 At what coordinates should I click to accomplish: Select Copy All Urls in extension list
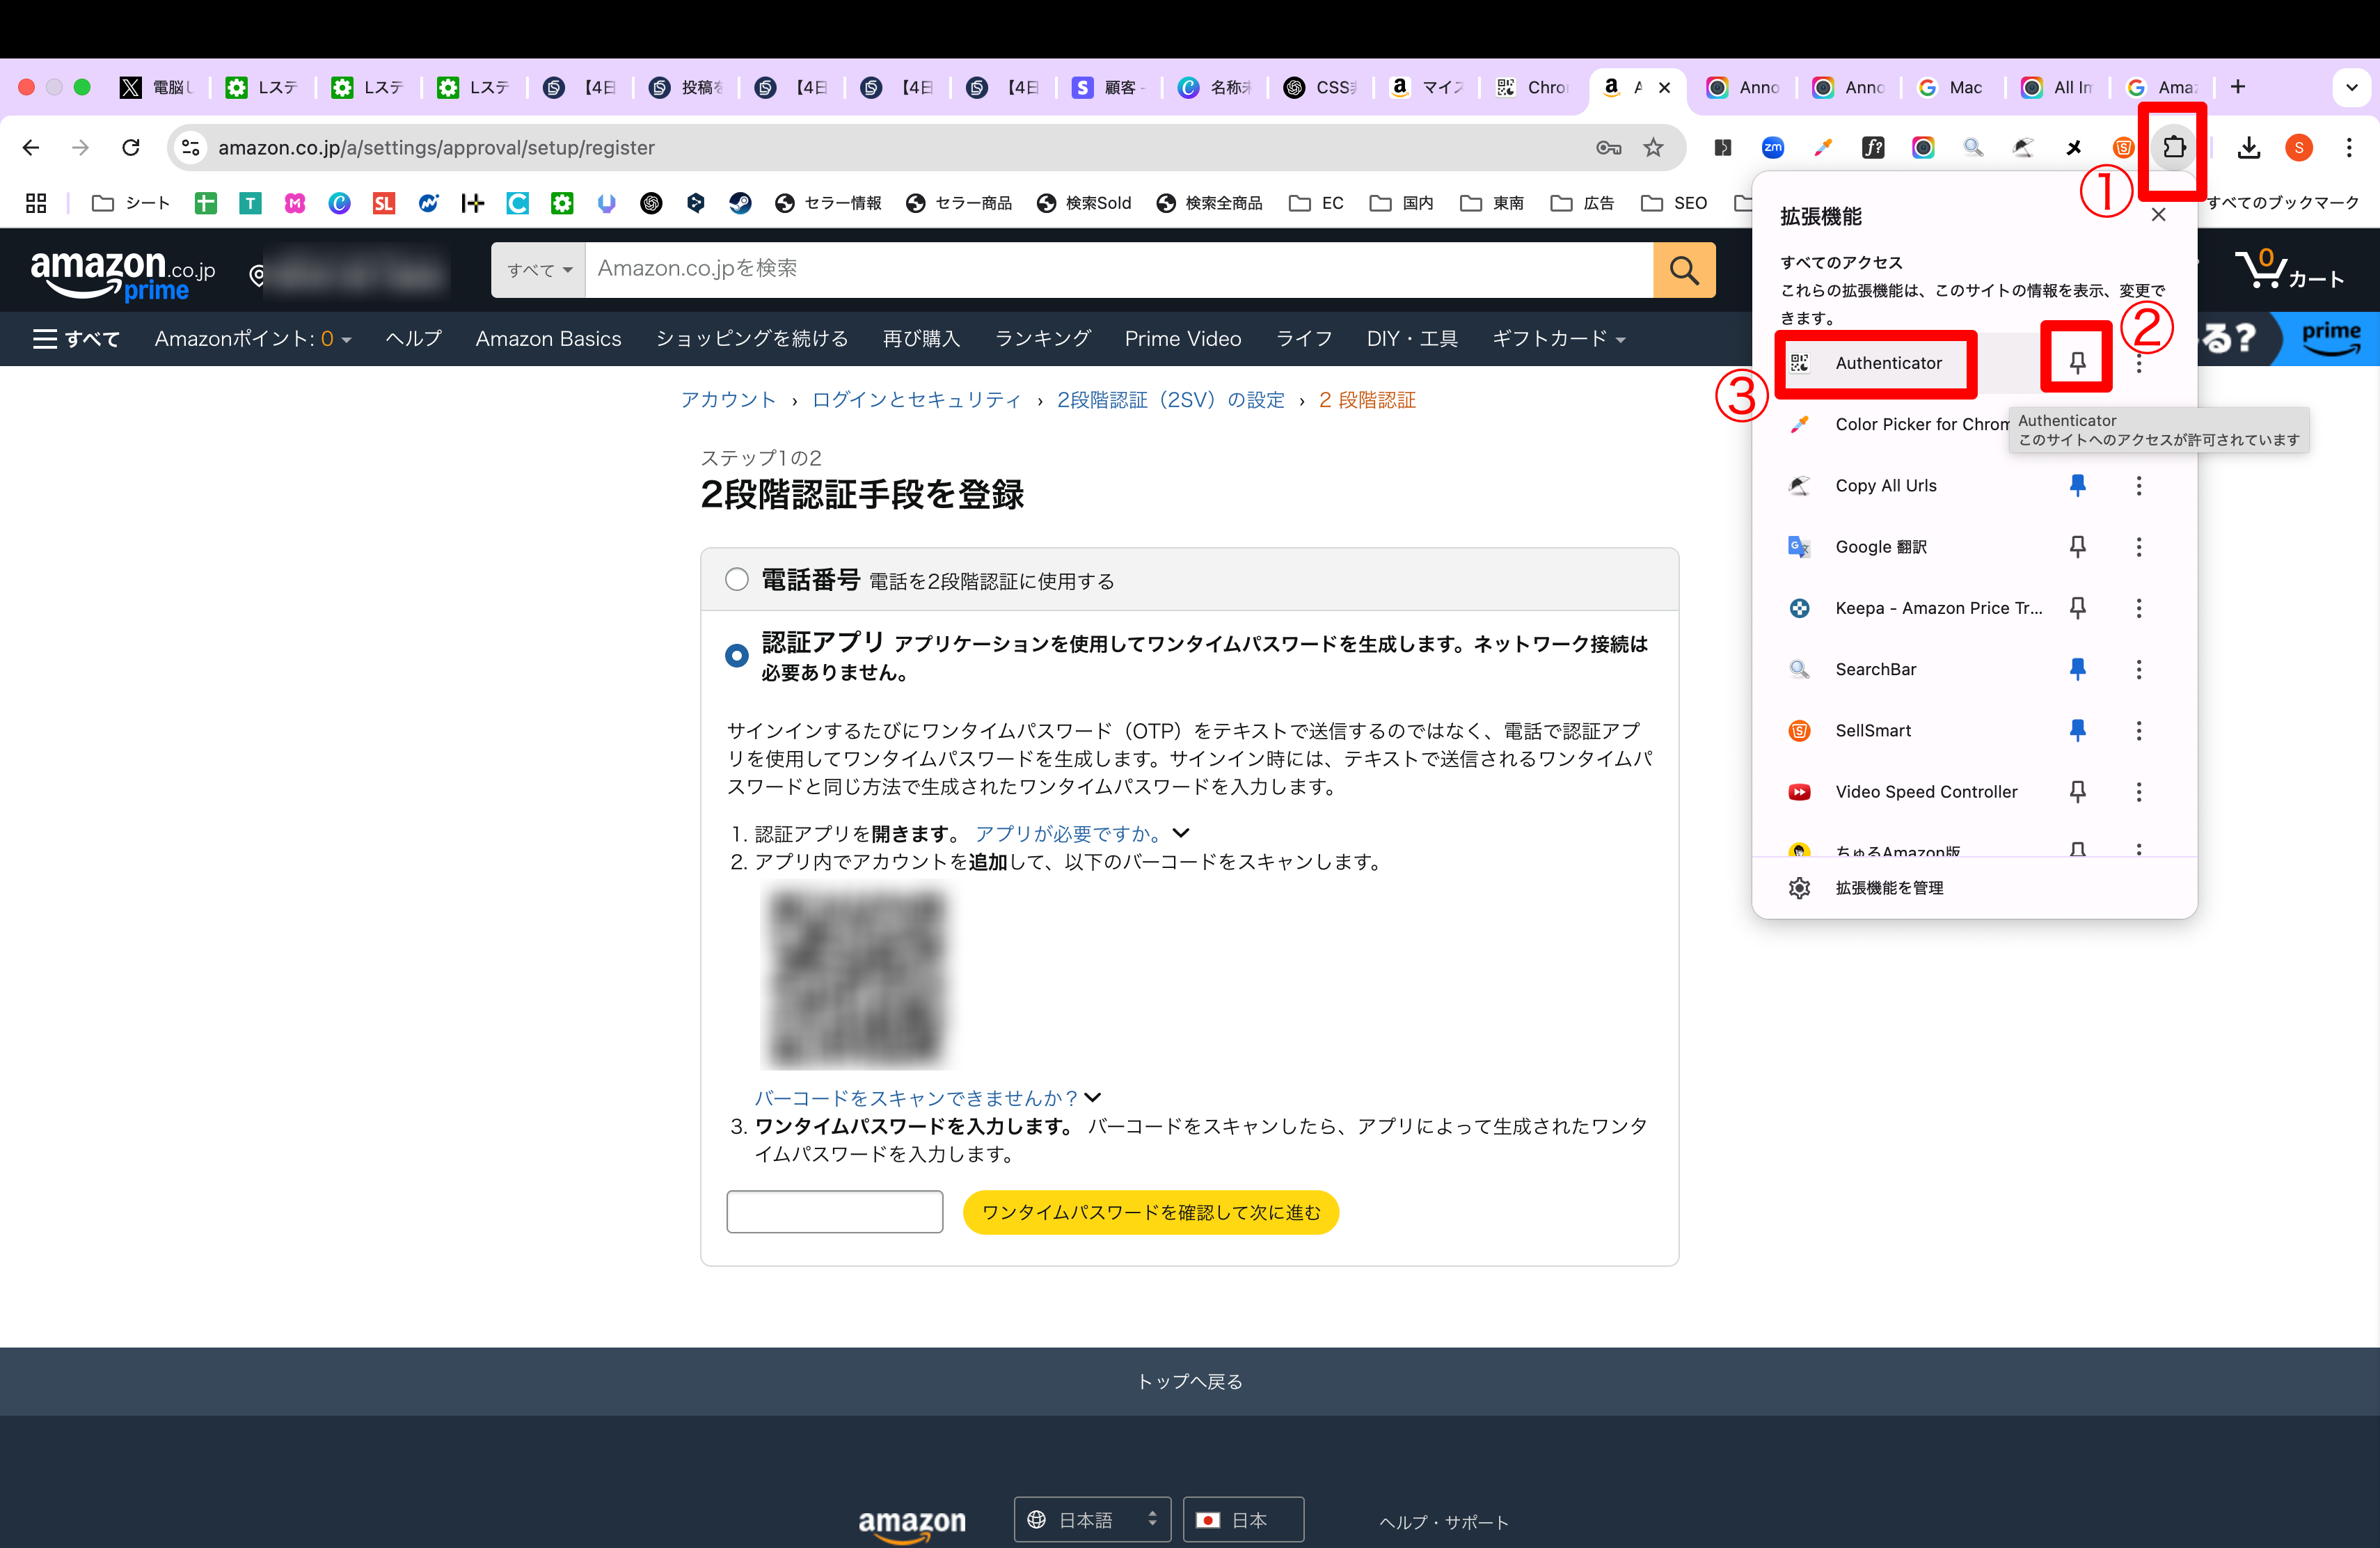point(1886,486)
